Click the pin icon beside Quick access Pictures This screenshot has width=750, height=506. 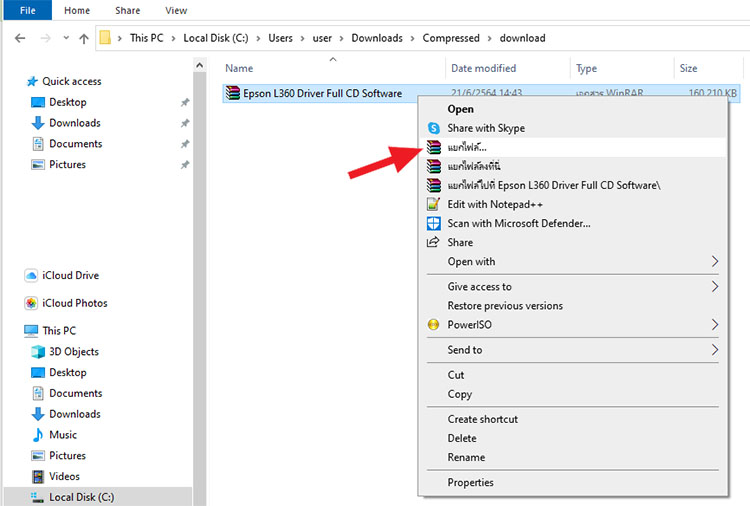[185, 165]
